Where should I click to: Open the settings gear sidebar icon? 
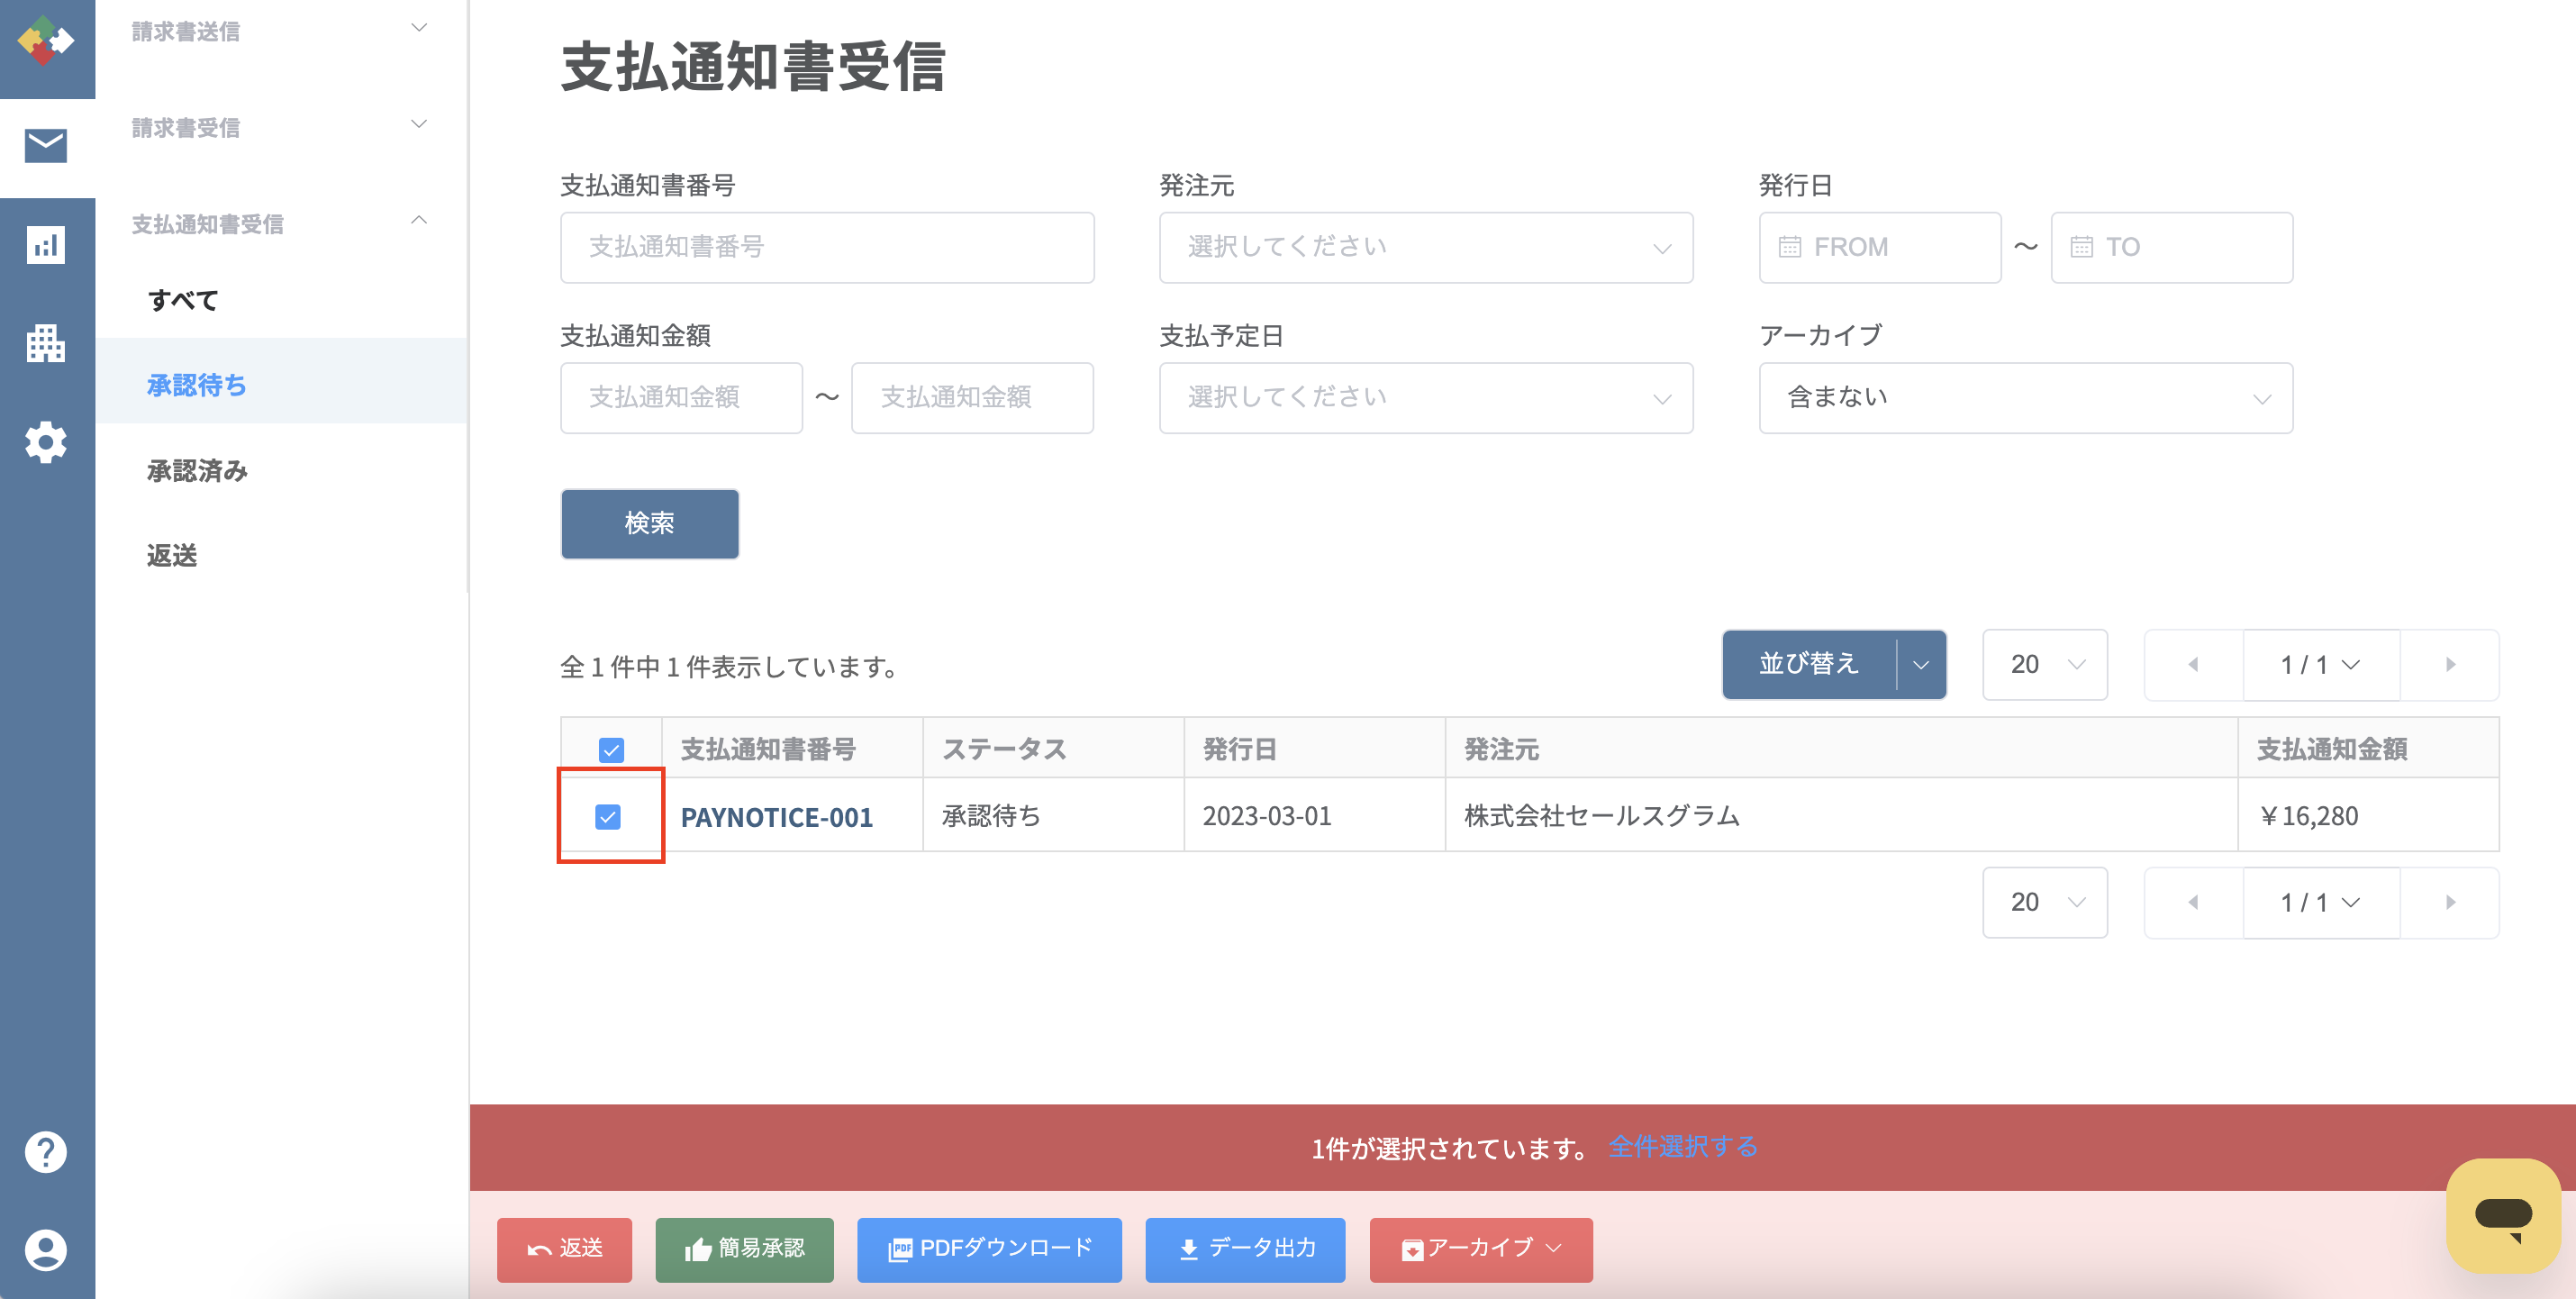click(x=46, y=442)
